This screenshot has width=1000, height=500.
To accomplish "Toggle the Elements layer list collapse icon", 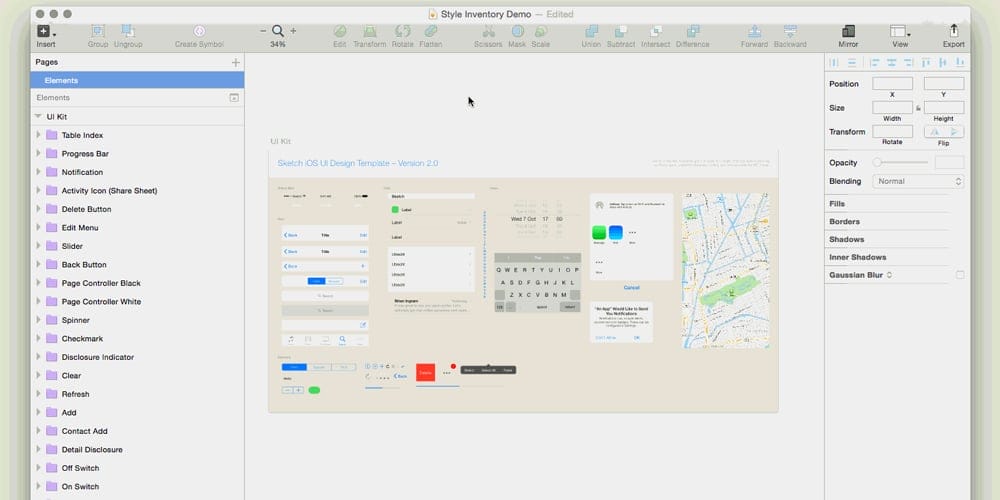I will [234, 98].
